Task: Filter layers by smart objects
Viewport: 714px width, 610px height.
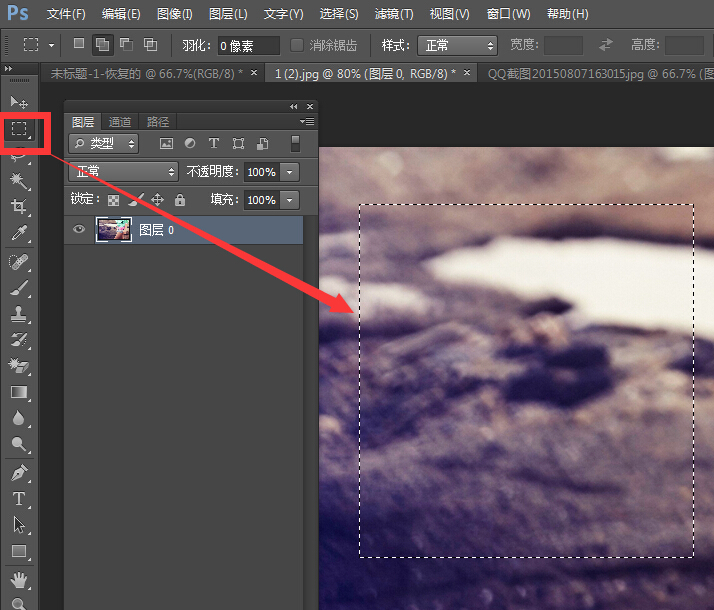Action: (x=263, y=144)
